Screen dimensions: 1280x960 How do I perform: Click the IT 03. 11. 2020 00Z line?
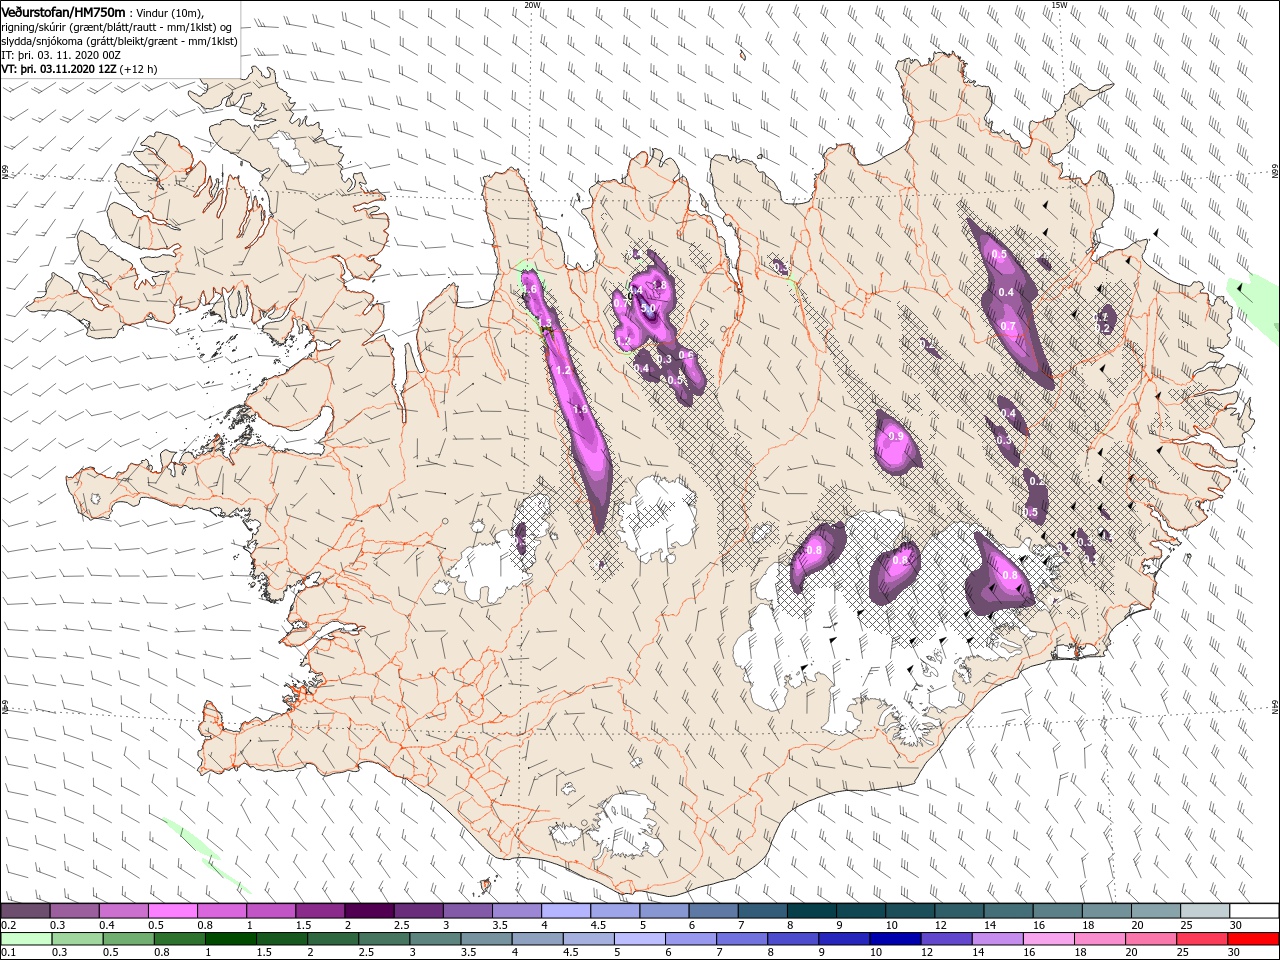61,55
